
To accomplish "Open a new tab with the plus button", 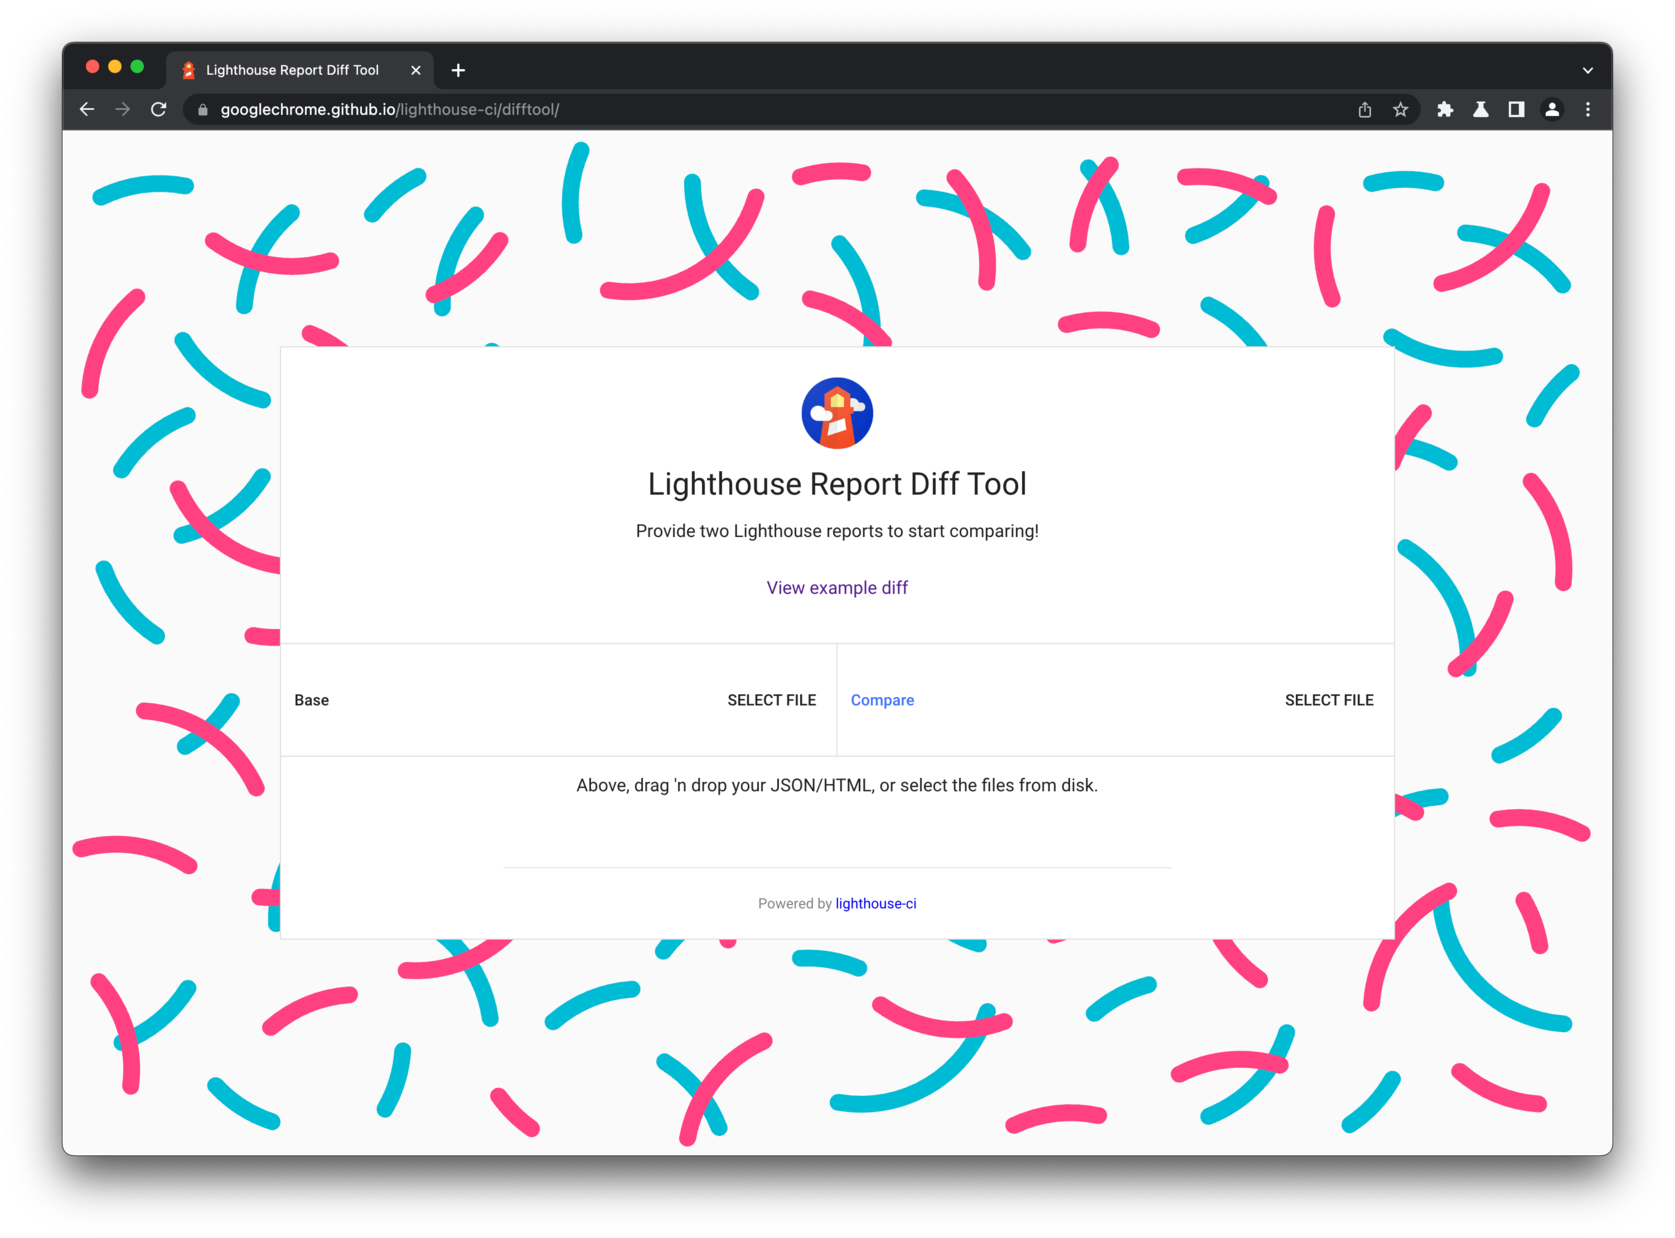I will [458, 70].
